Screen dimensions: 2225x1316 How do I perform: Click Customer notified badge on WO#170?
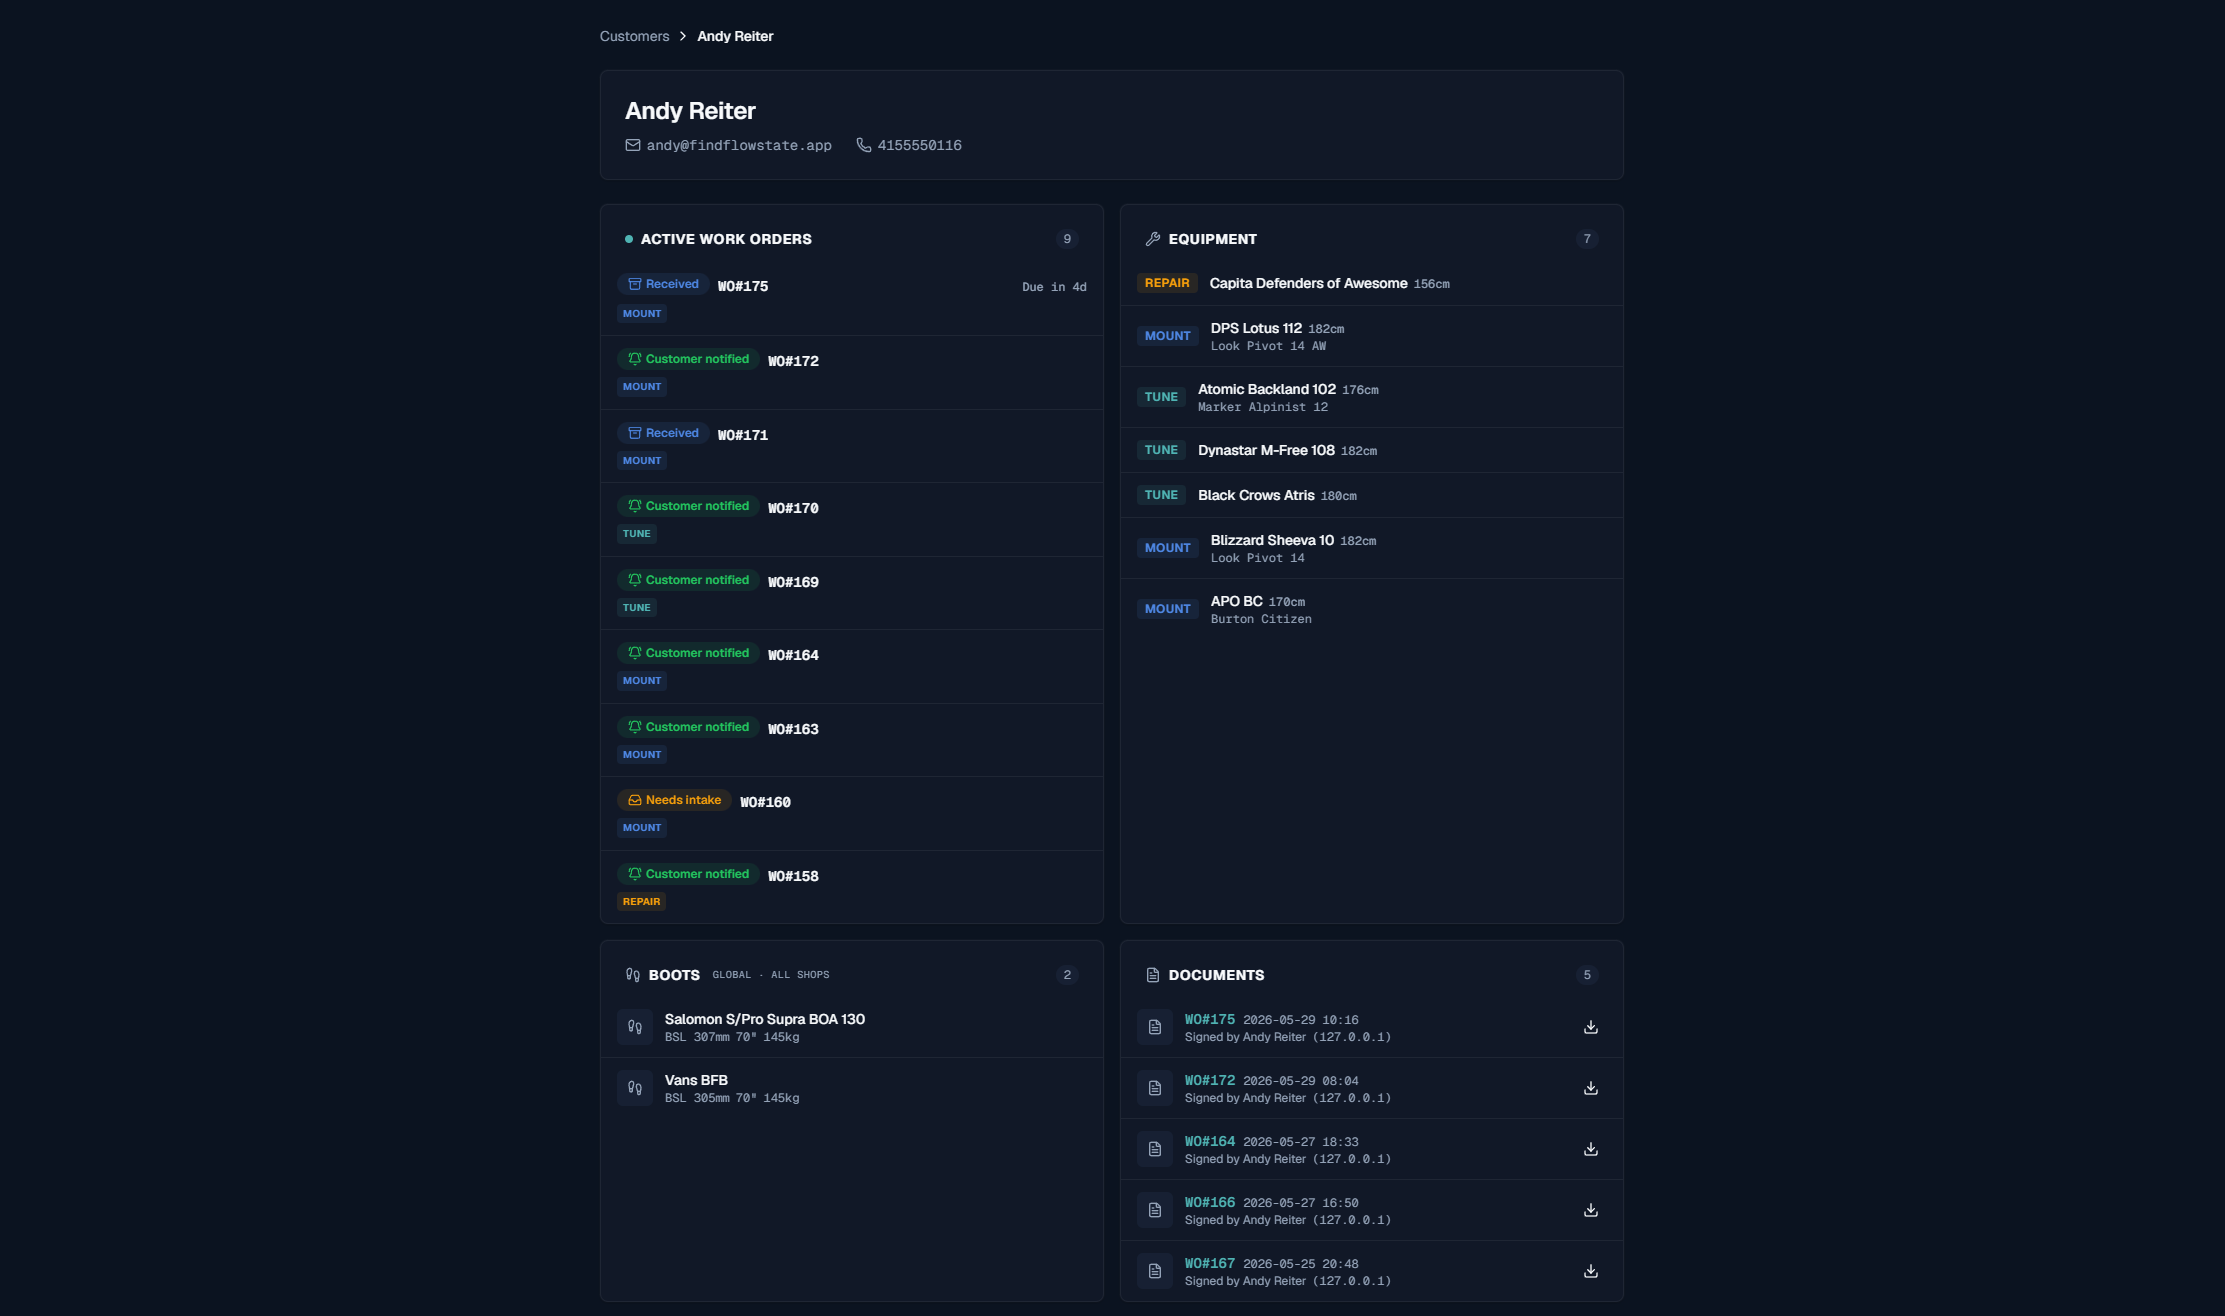(688, 507)
